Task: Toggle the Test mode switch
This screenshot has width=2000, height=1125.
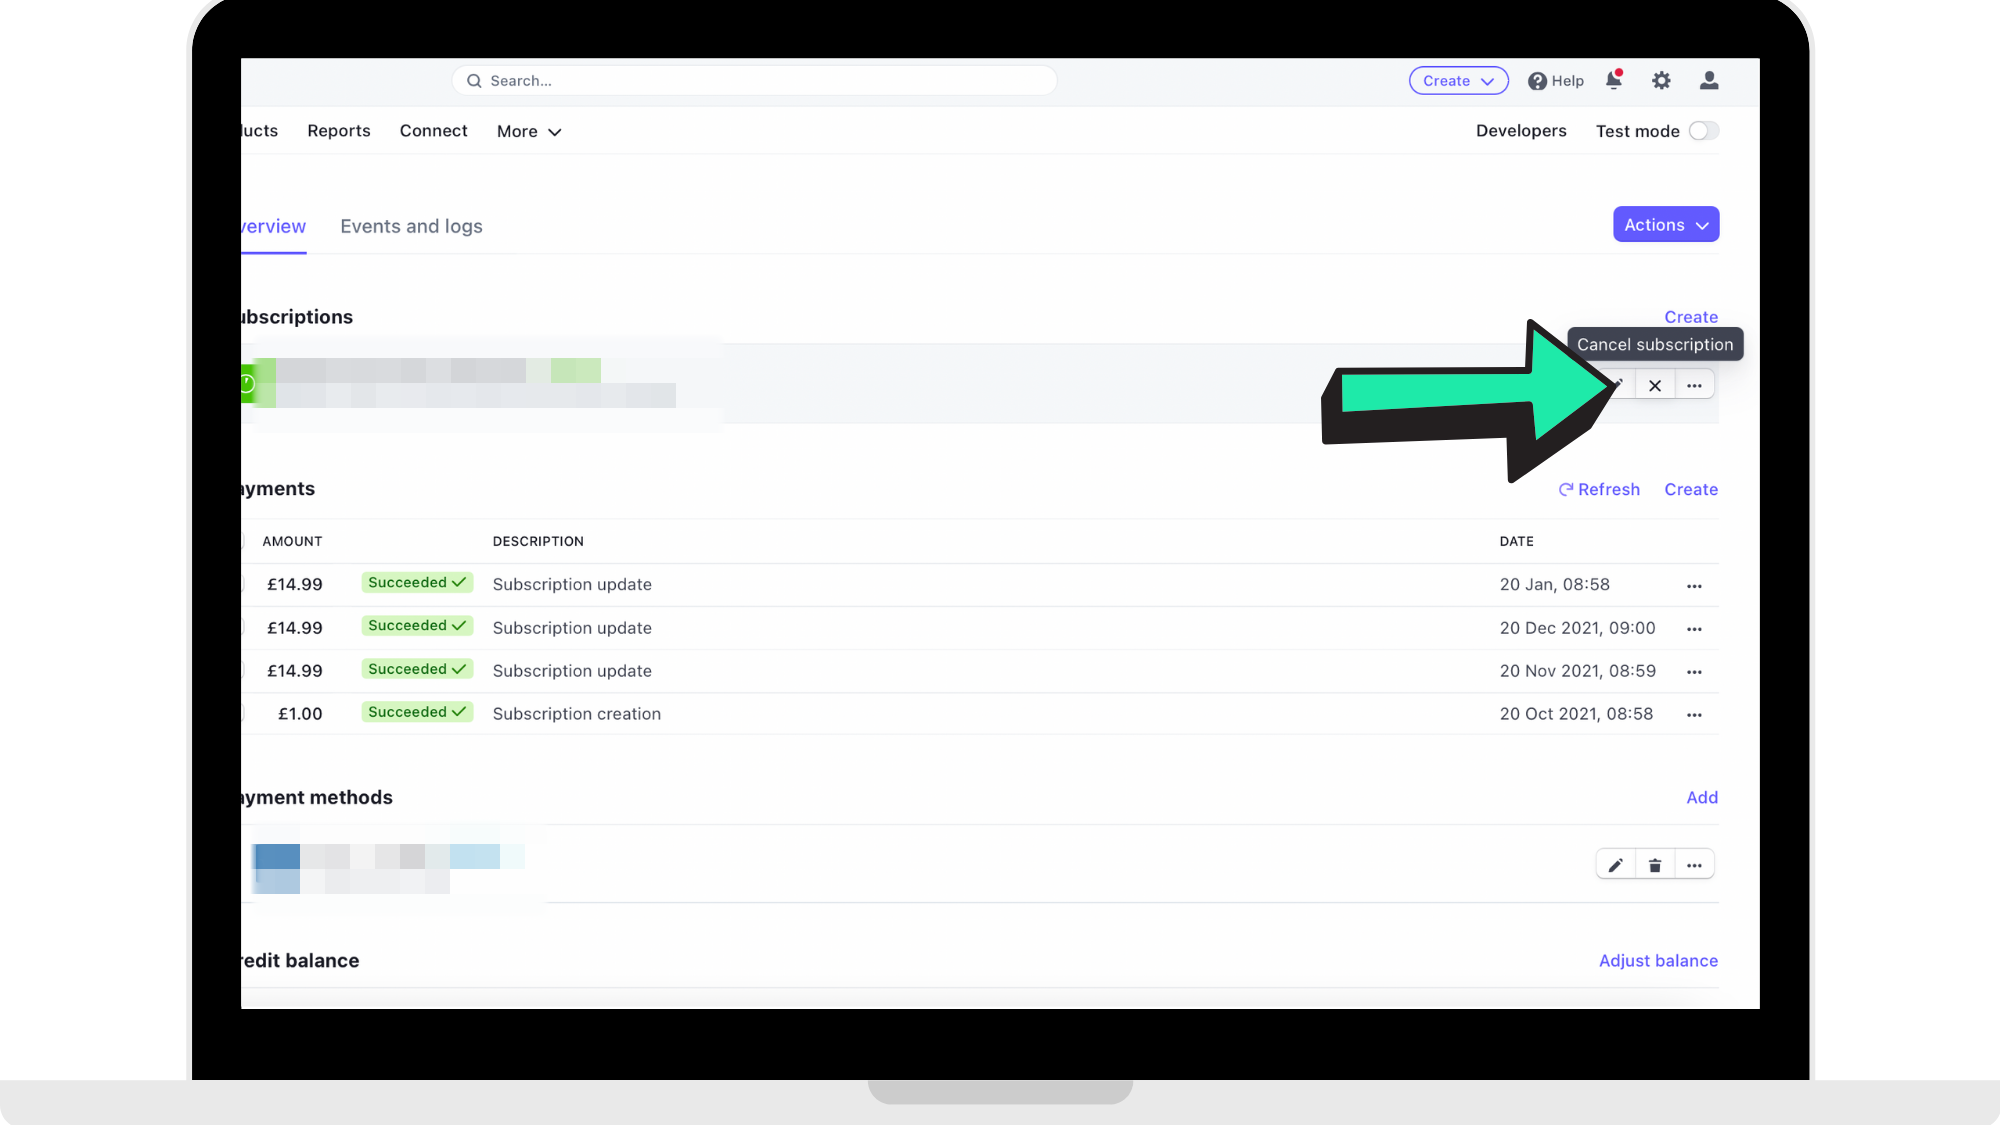Action: [x=1704, y=131]
